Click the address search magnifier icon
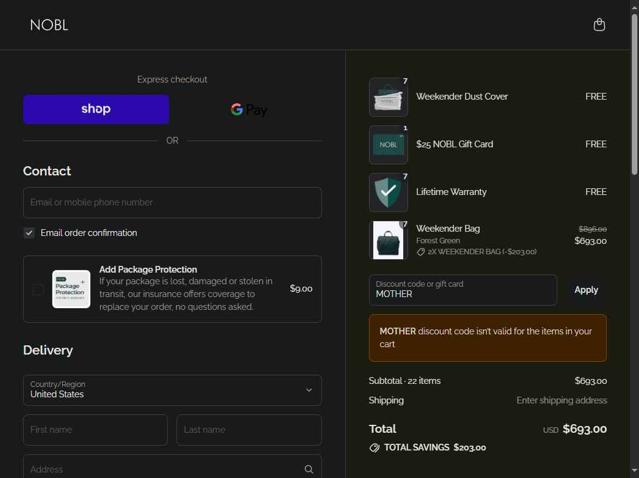Screen dimensions: 639x478 (x=308, y=469)
